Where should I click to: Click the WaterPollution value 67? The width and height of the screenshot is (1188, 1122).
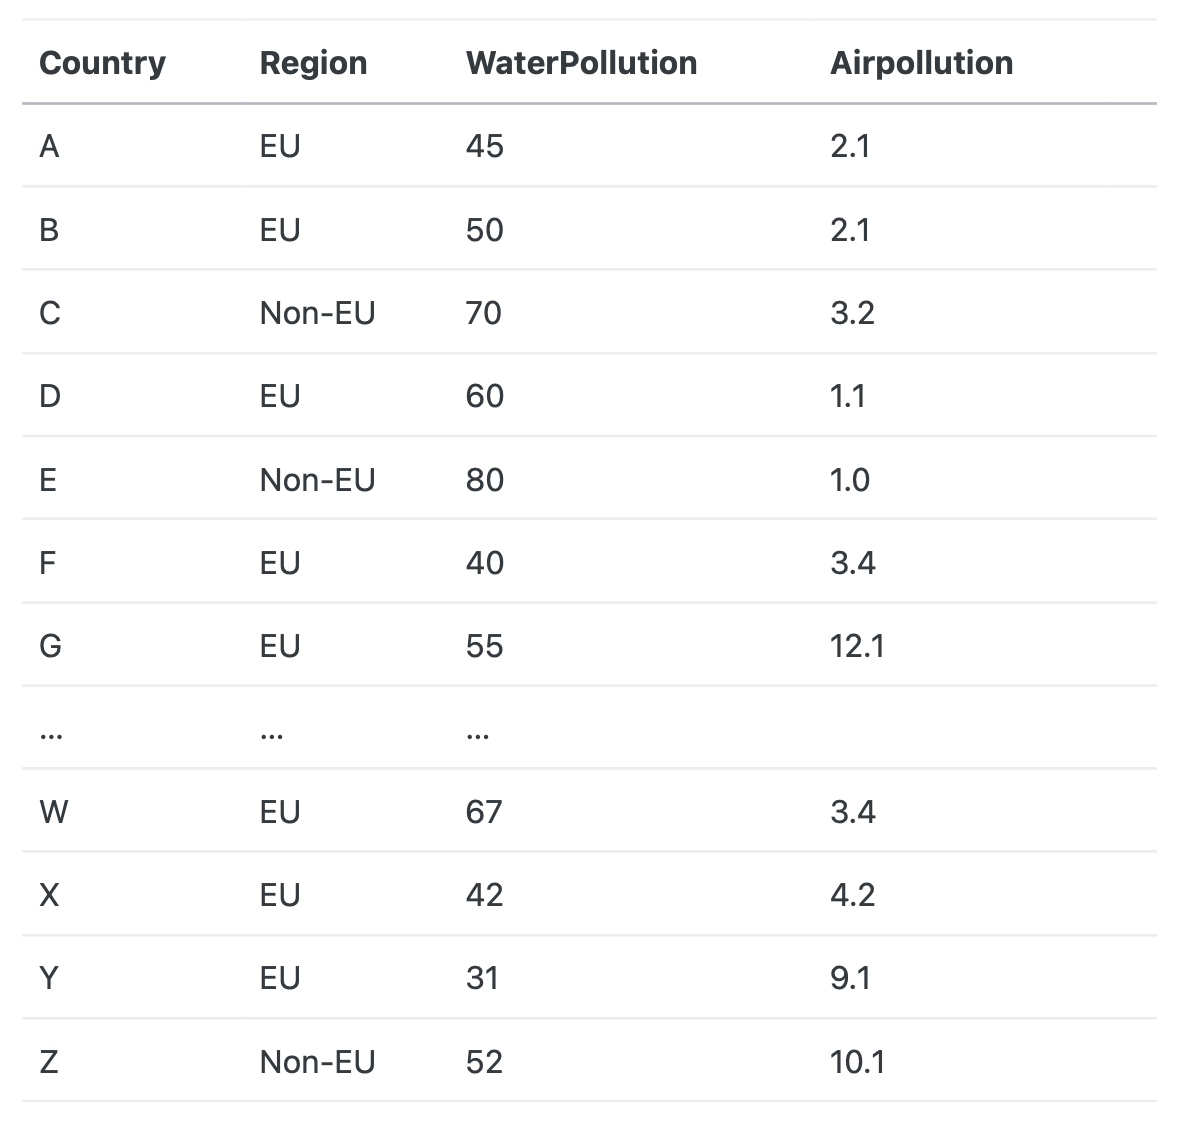click(484, 811)
